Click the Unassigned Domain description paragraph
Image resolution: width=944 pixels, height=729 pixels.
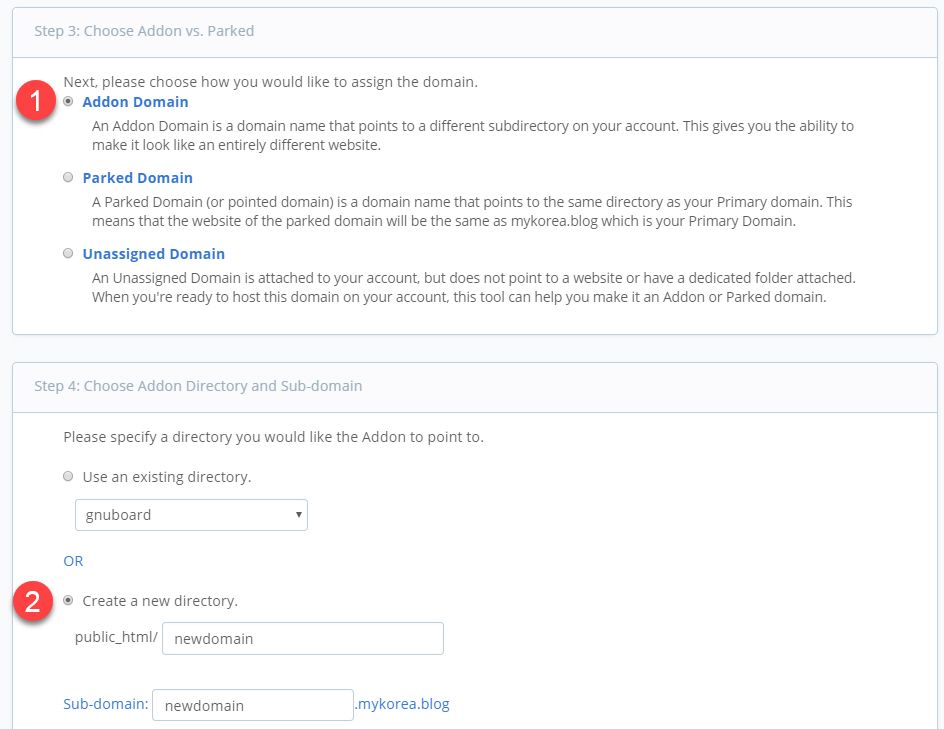pos(474,287)
